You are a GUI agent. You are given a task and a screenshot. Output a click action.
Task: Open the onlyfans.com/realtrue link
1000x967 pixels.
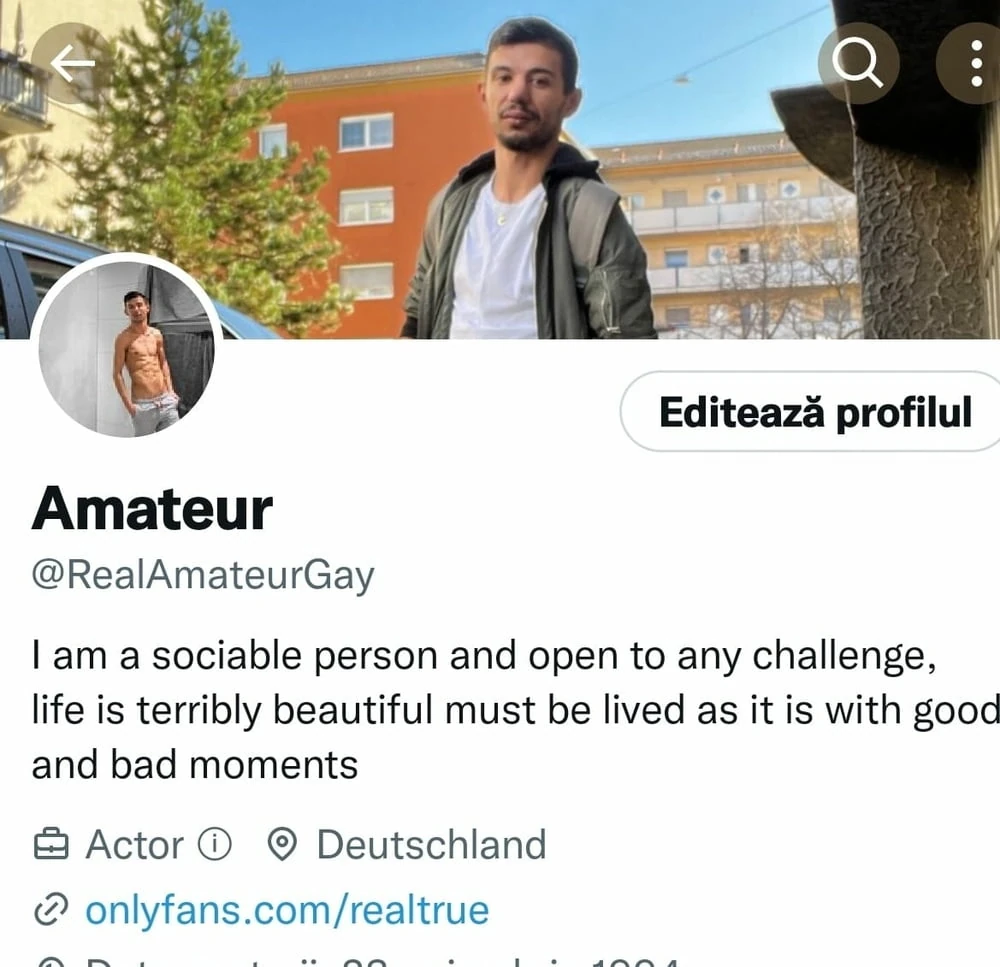(288, 910)
